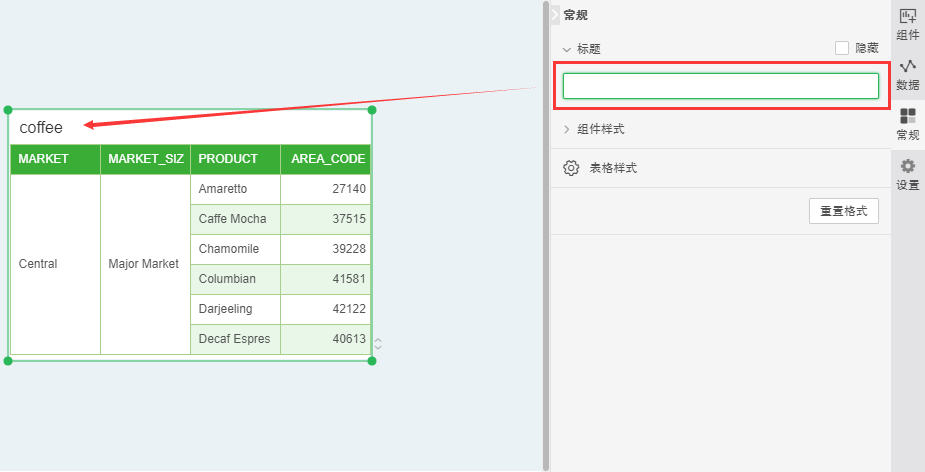This screenshot has width=925, height=472.
Task: Select the Chamomile product cell
Action: point(229,249)
